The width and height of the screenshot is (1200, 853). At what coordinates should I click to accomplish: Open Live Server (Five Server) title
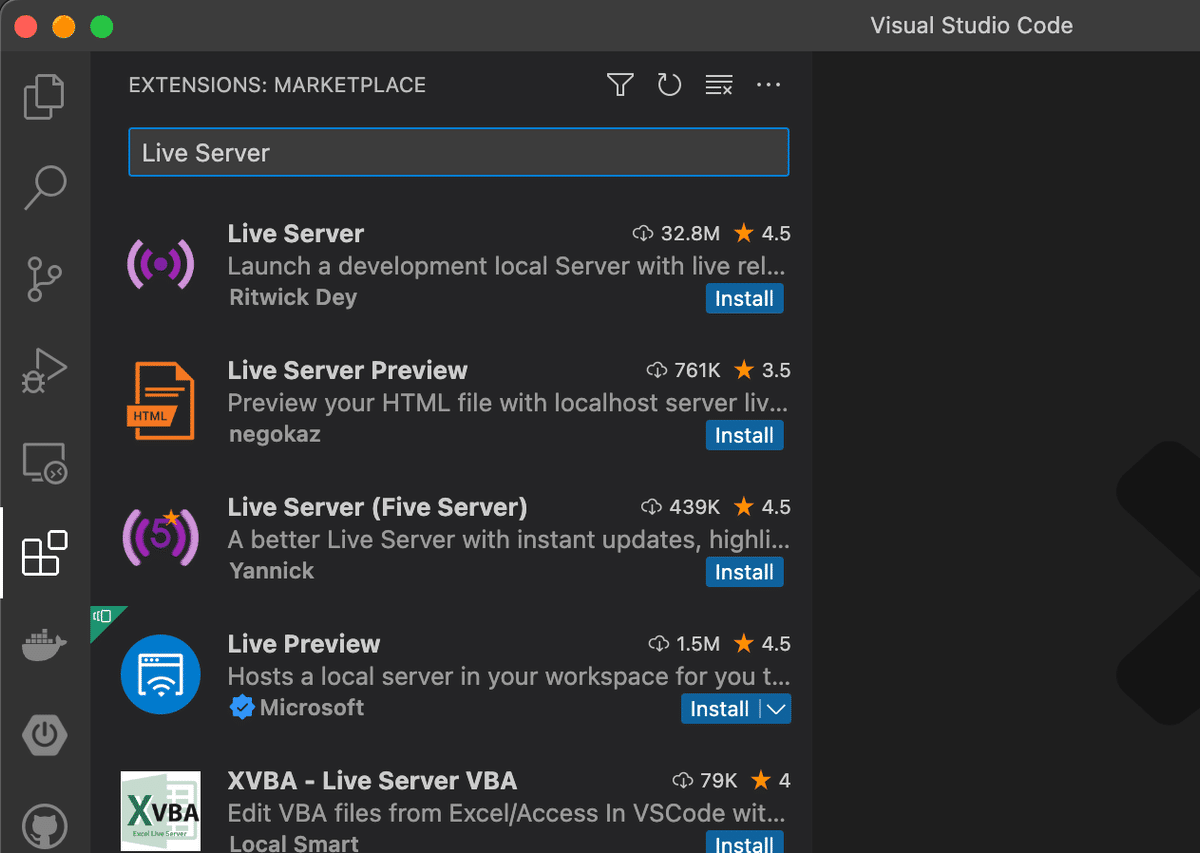pyautogui.click(x=377, y=507)
